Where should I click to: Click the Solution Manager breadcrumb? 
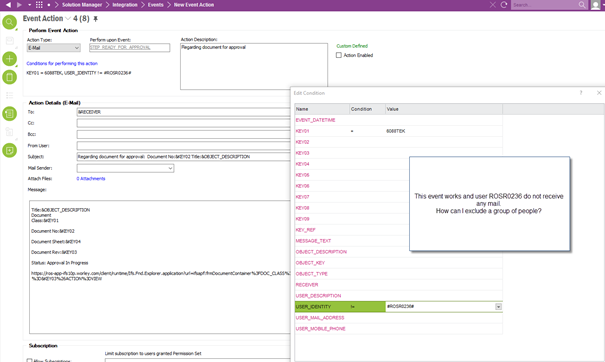point(82,5)
